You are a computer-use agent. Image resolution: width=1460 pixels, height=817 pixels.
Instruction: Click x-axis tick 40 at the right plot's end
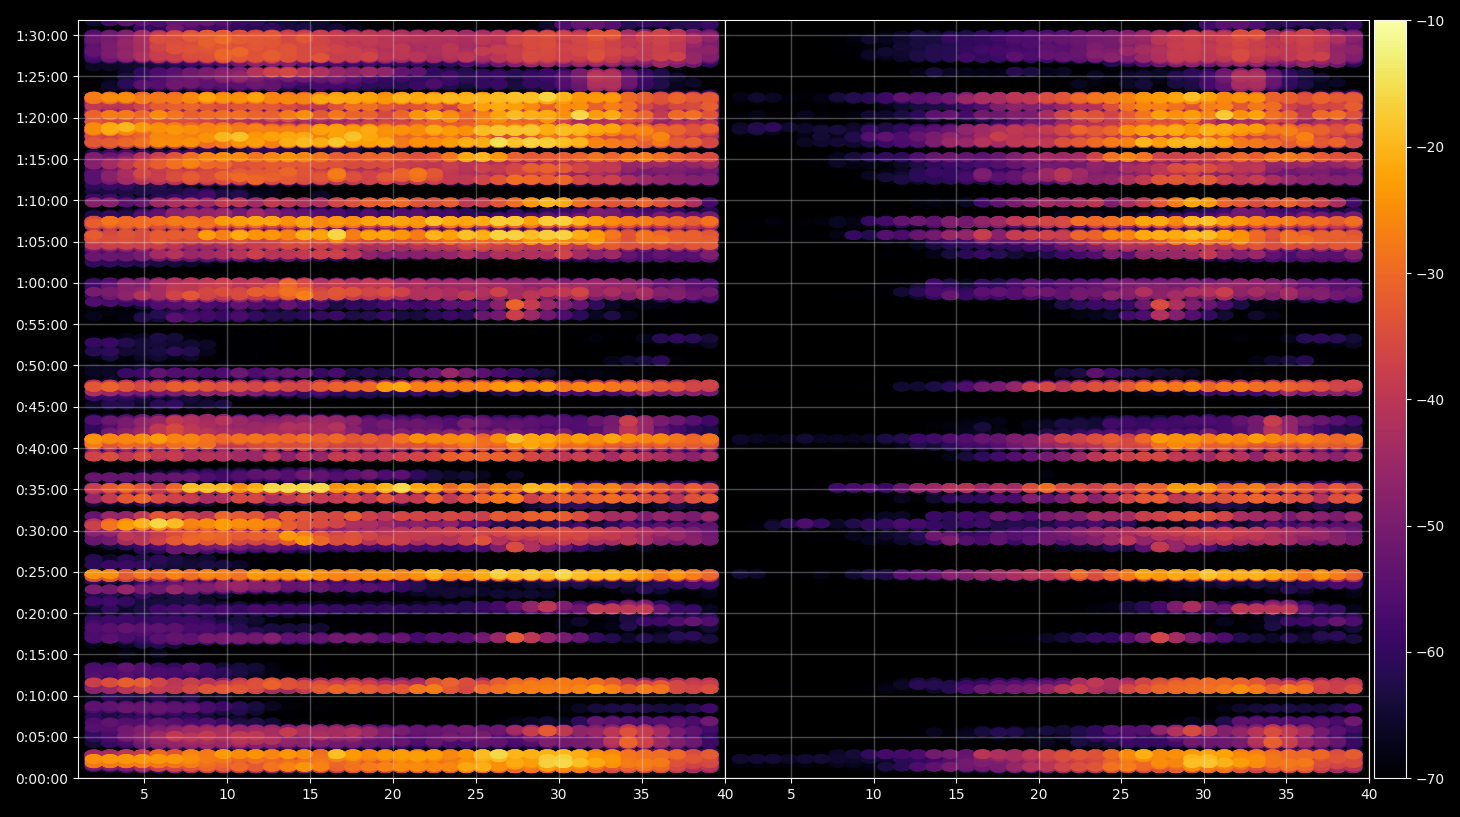pos(1369,795)
